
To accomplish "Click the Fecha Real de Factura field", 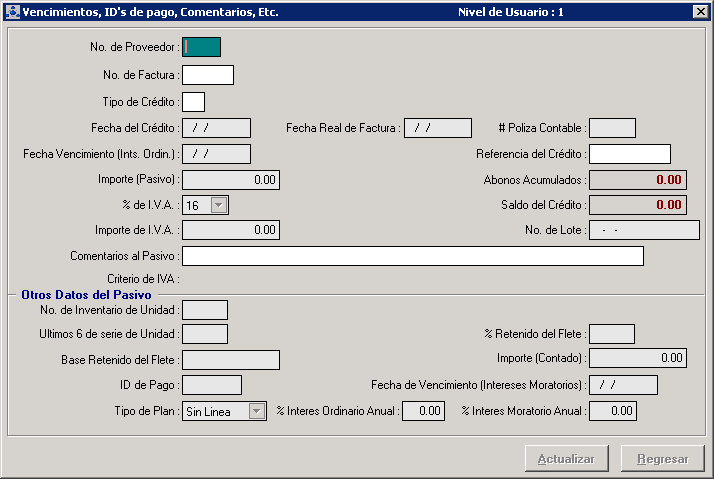I will coord(437,128).
